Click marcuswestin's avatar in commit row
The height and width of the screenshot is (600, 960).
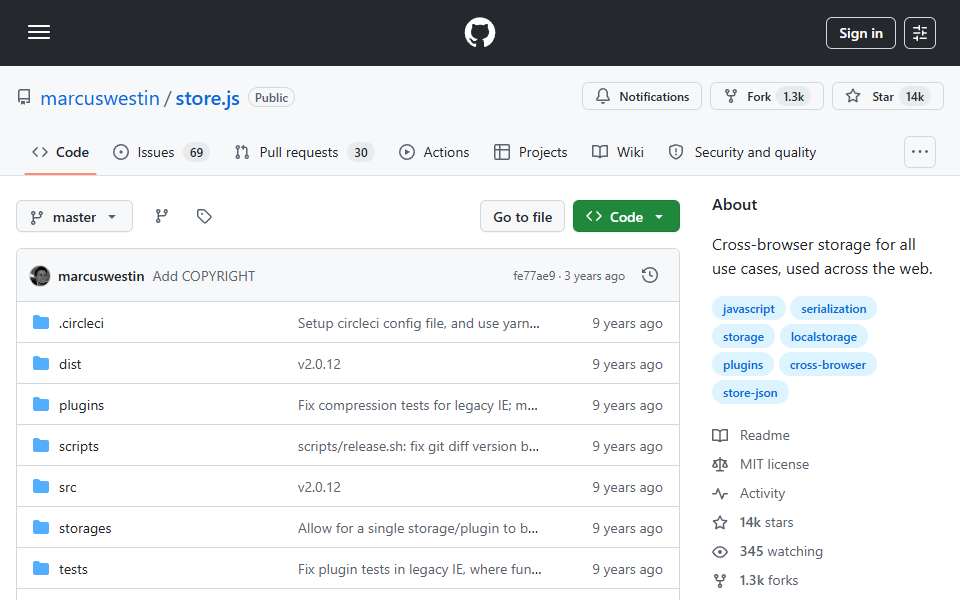click(40, 276)
